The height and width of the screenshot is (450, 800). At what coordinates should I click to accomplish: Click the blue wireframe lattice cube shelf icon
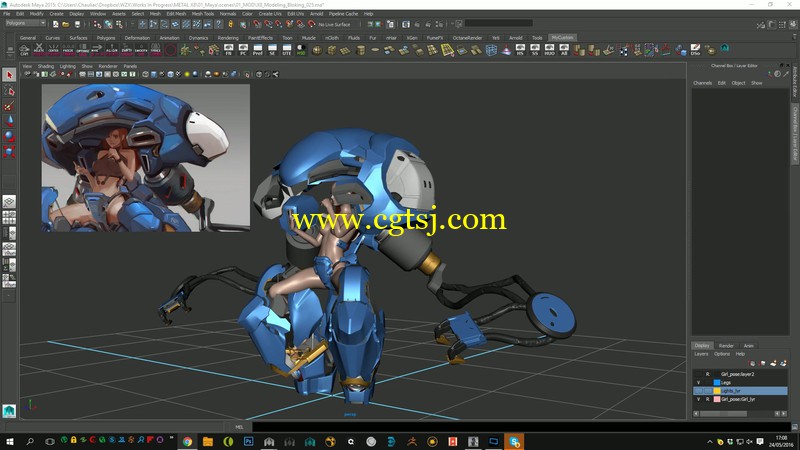tap(491, 49)
